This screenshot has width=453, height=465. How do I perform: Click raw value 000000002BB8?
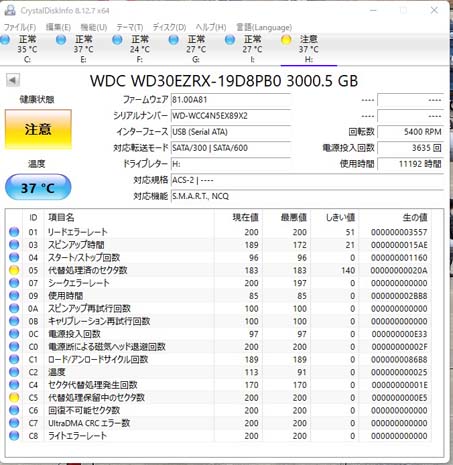coord(399,296)
